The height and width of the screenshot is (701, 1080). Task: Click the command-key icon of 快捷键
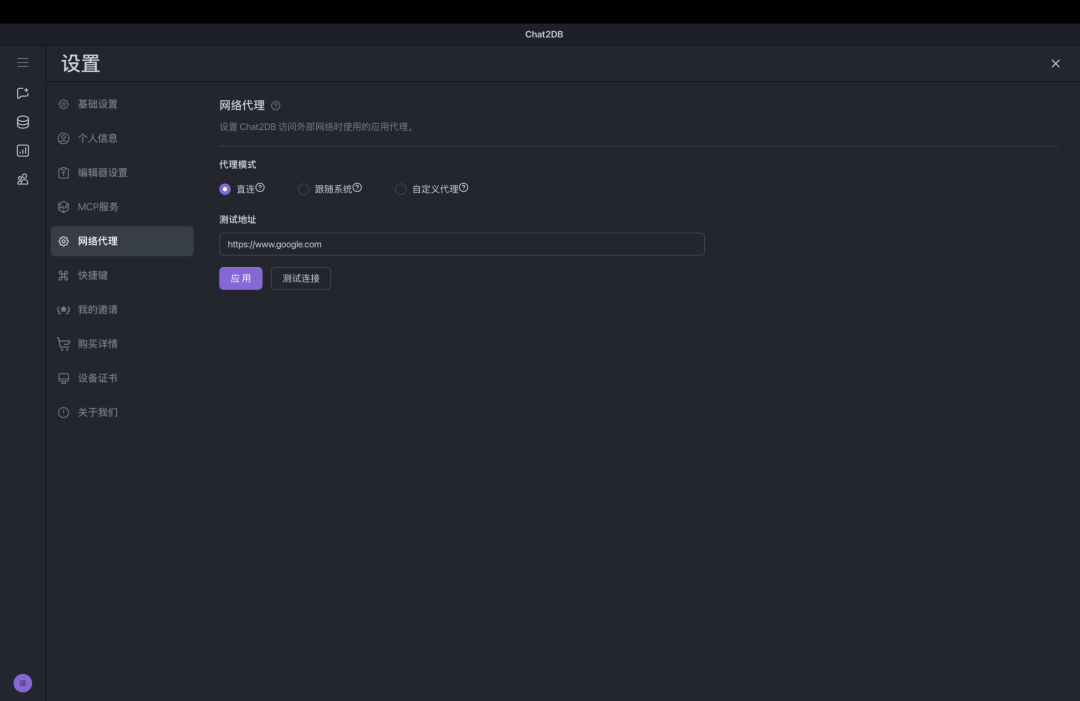(x=63, y=275)
